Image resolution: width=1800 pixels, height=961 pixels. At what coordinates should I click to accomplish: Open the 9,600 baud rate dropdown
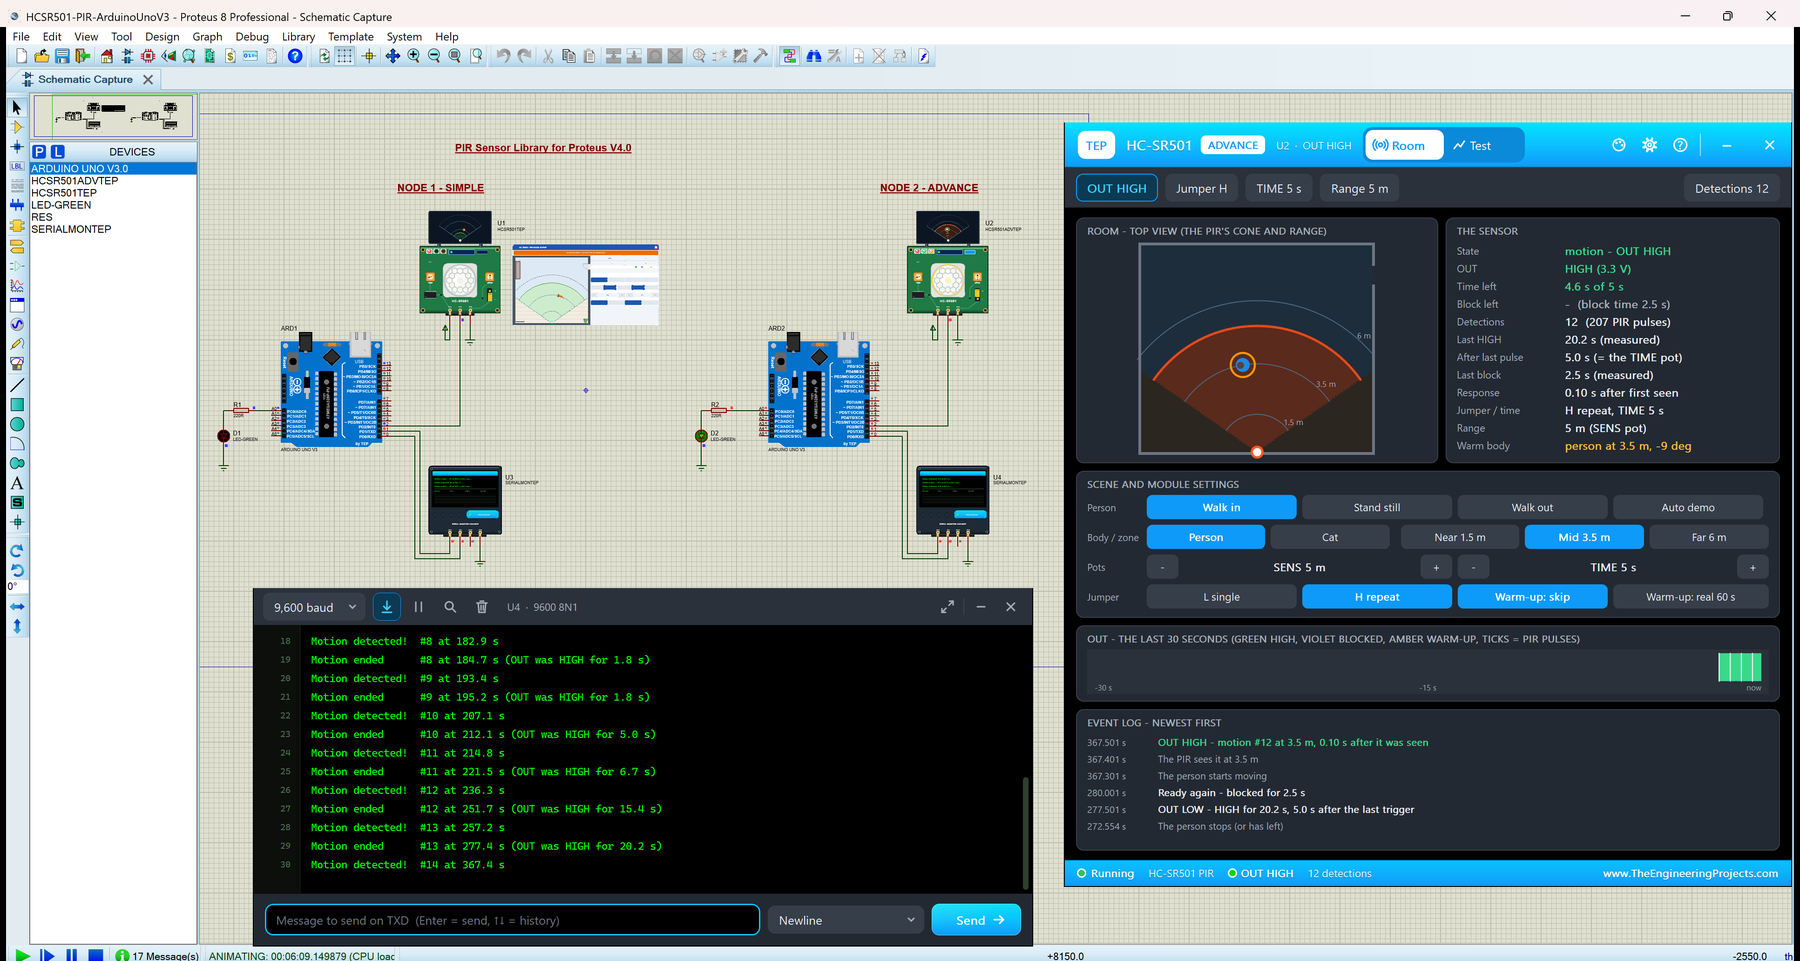pyautogui.click(x=314, y=607)
